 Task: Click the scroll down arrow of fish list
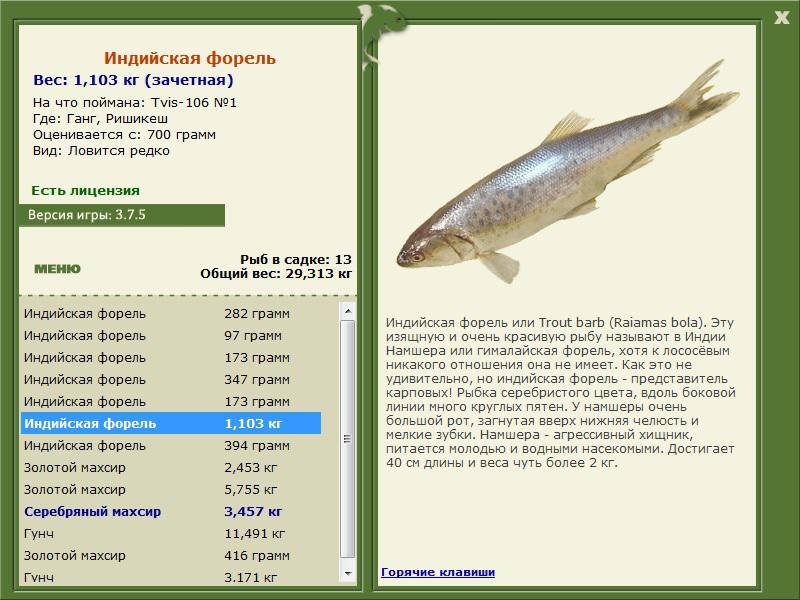tap(348, 573)
